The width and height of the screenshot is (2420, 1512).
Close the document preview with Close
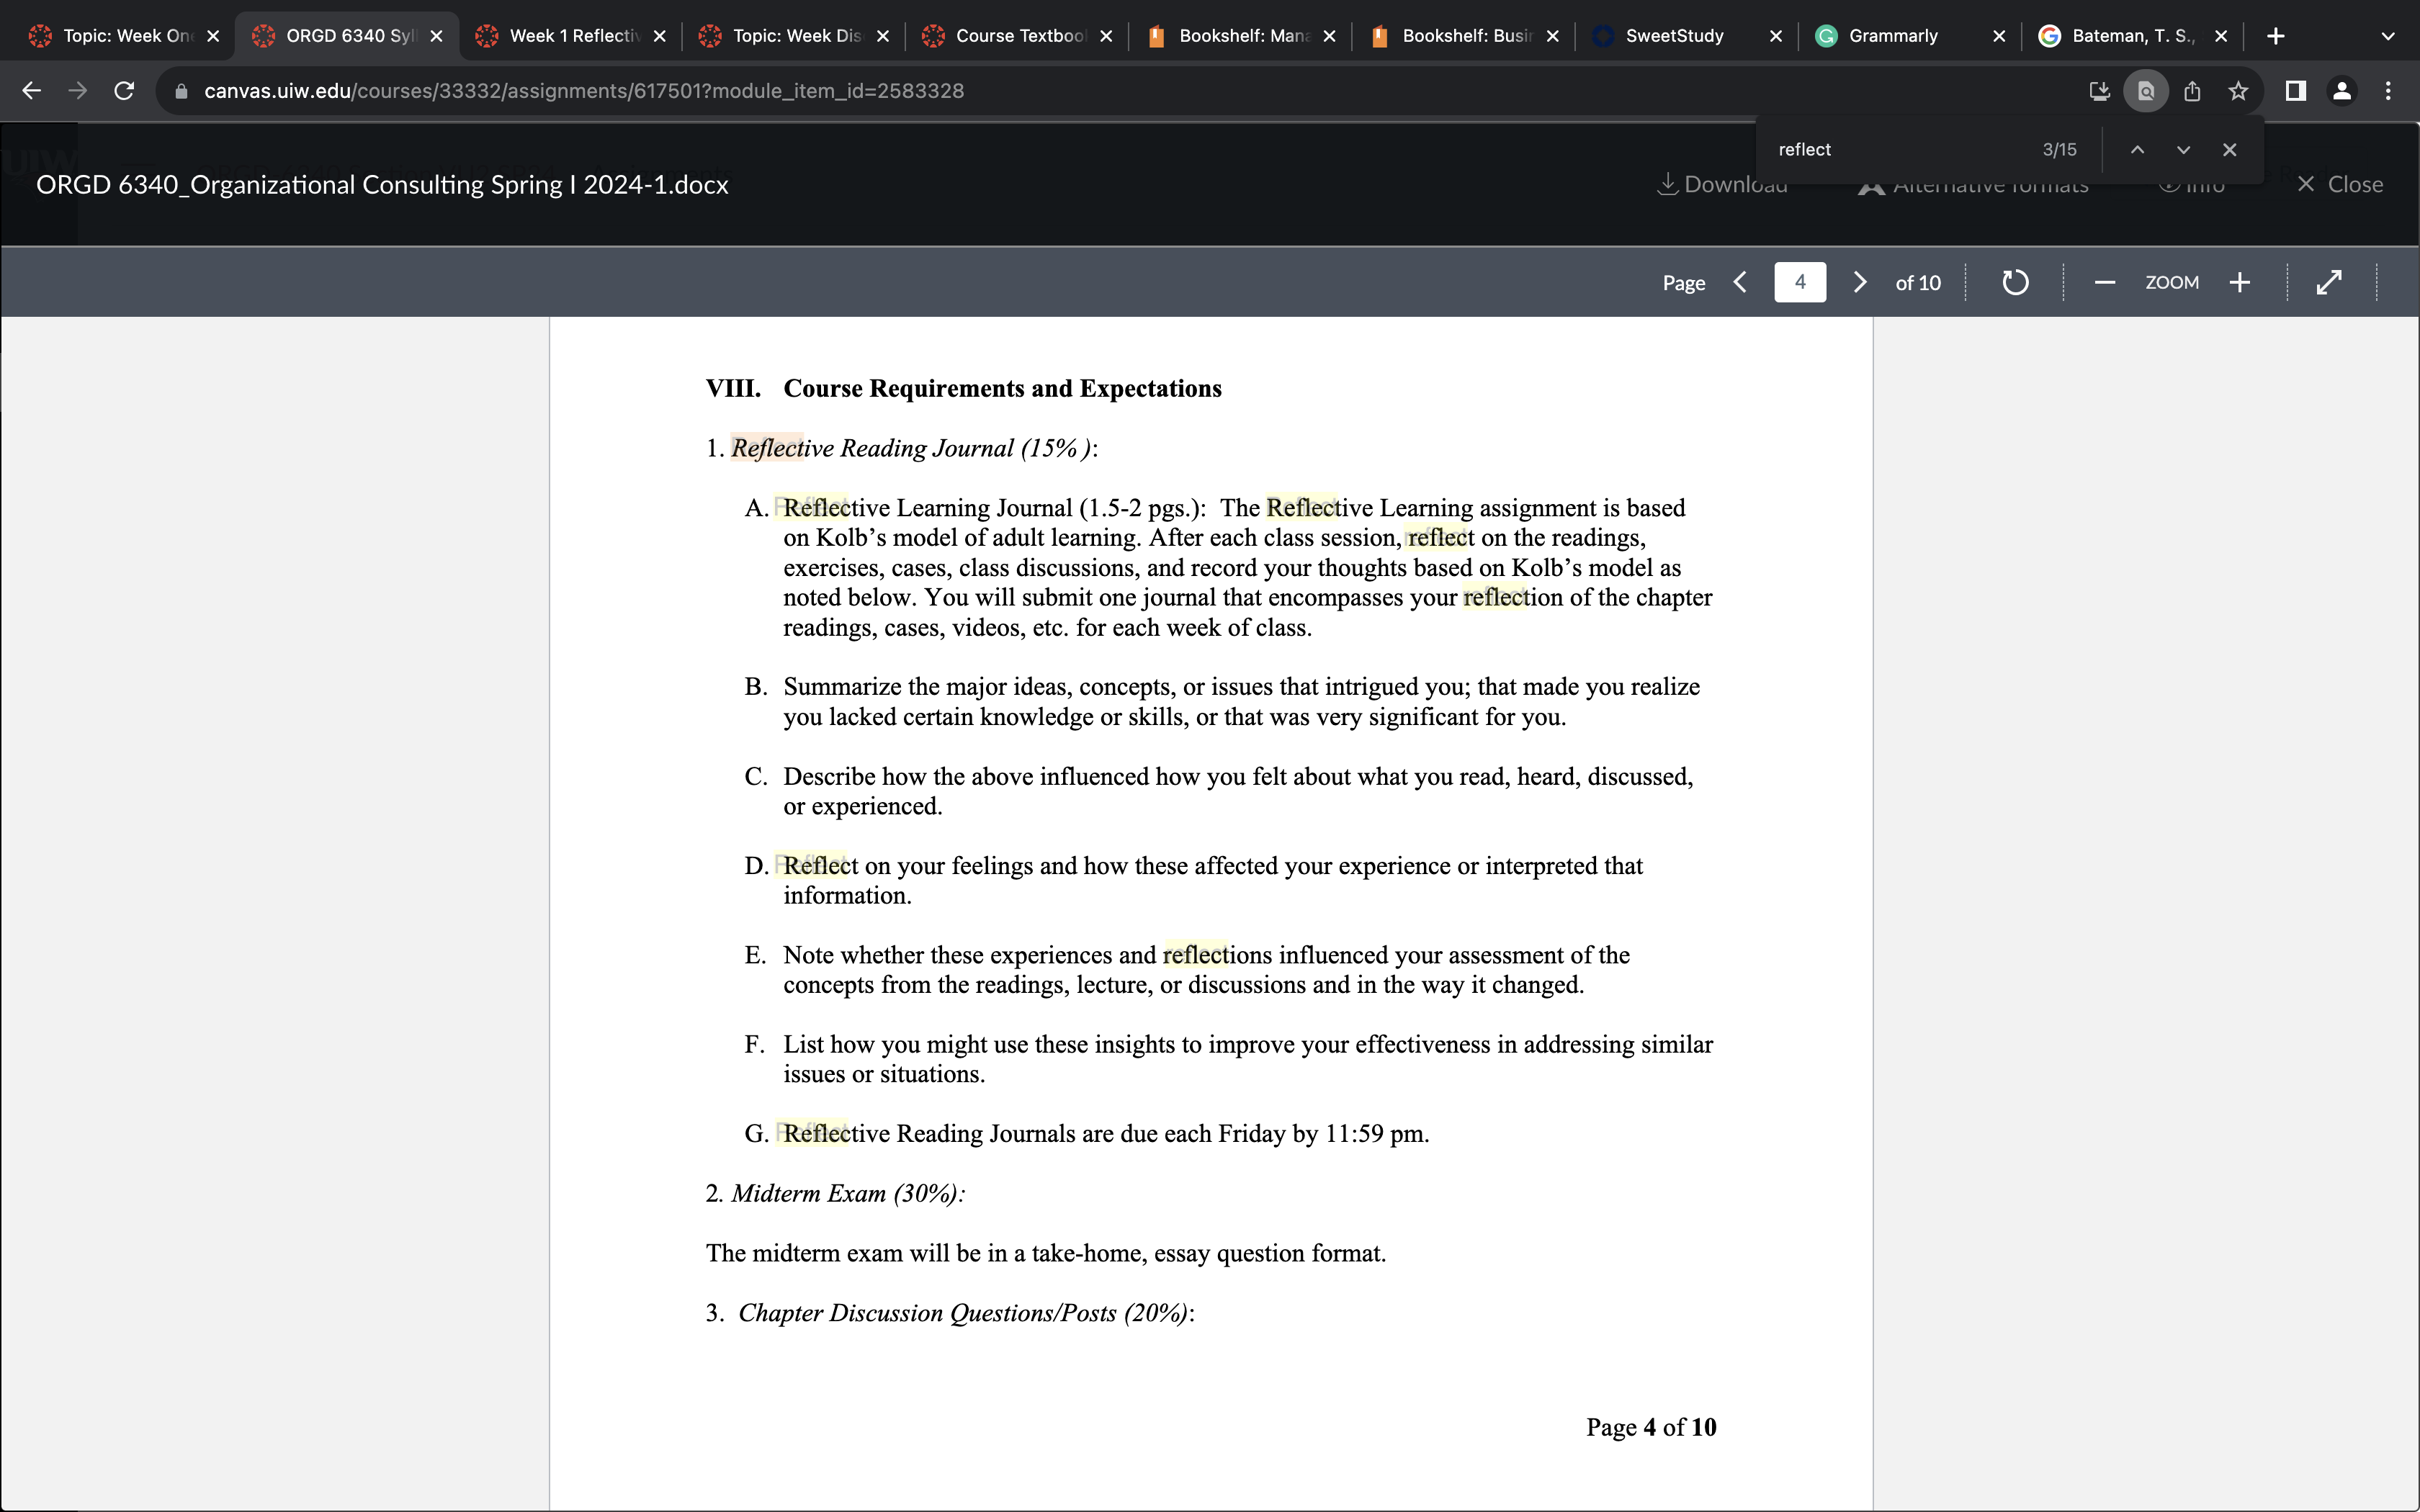[x=2340, y=184]
